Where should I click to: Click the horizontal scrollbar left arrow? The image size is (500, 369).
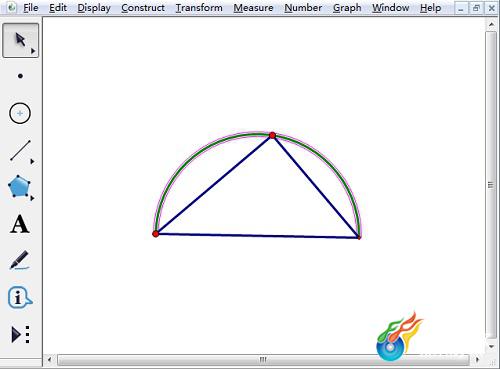coord(49,360)
